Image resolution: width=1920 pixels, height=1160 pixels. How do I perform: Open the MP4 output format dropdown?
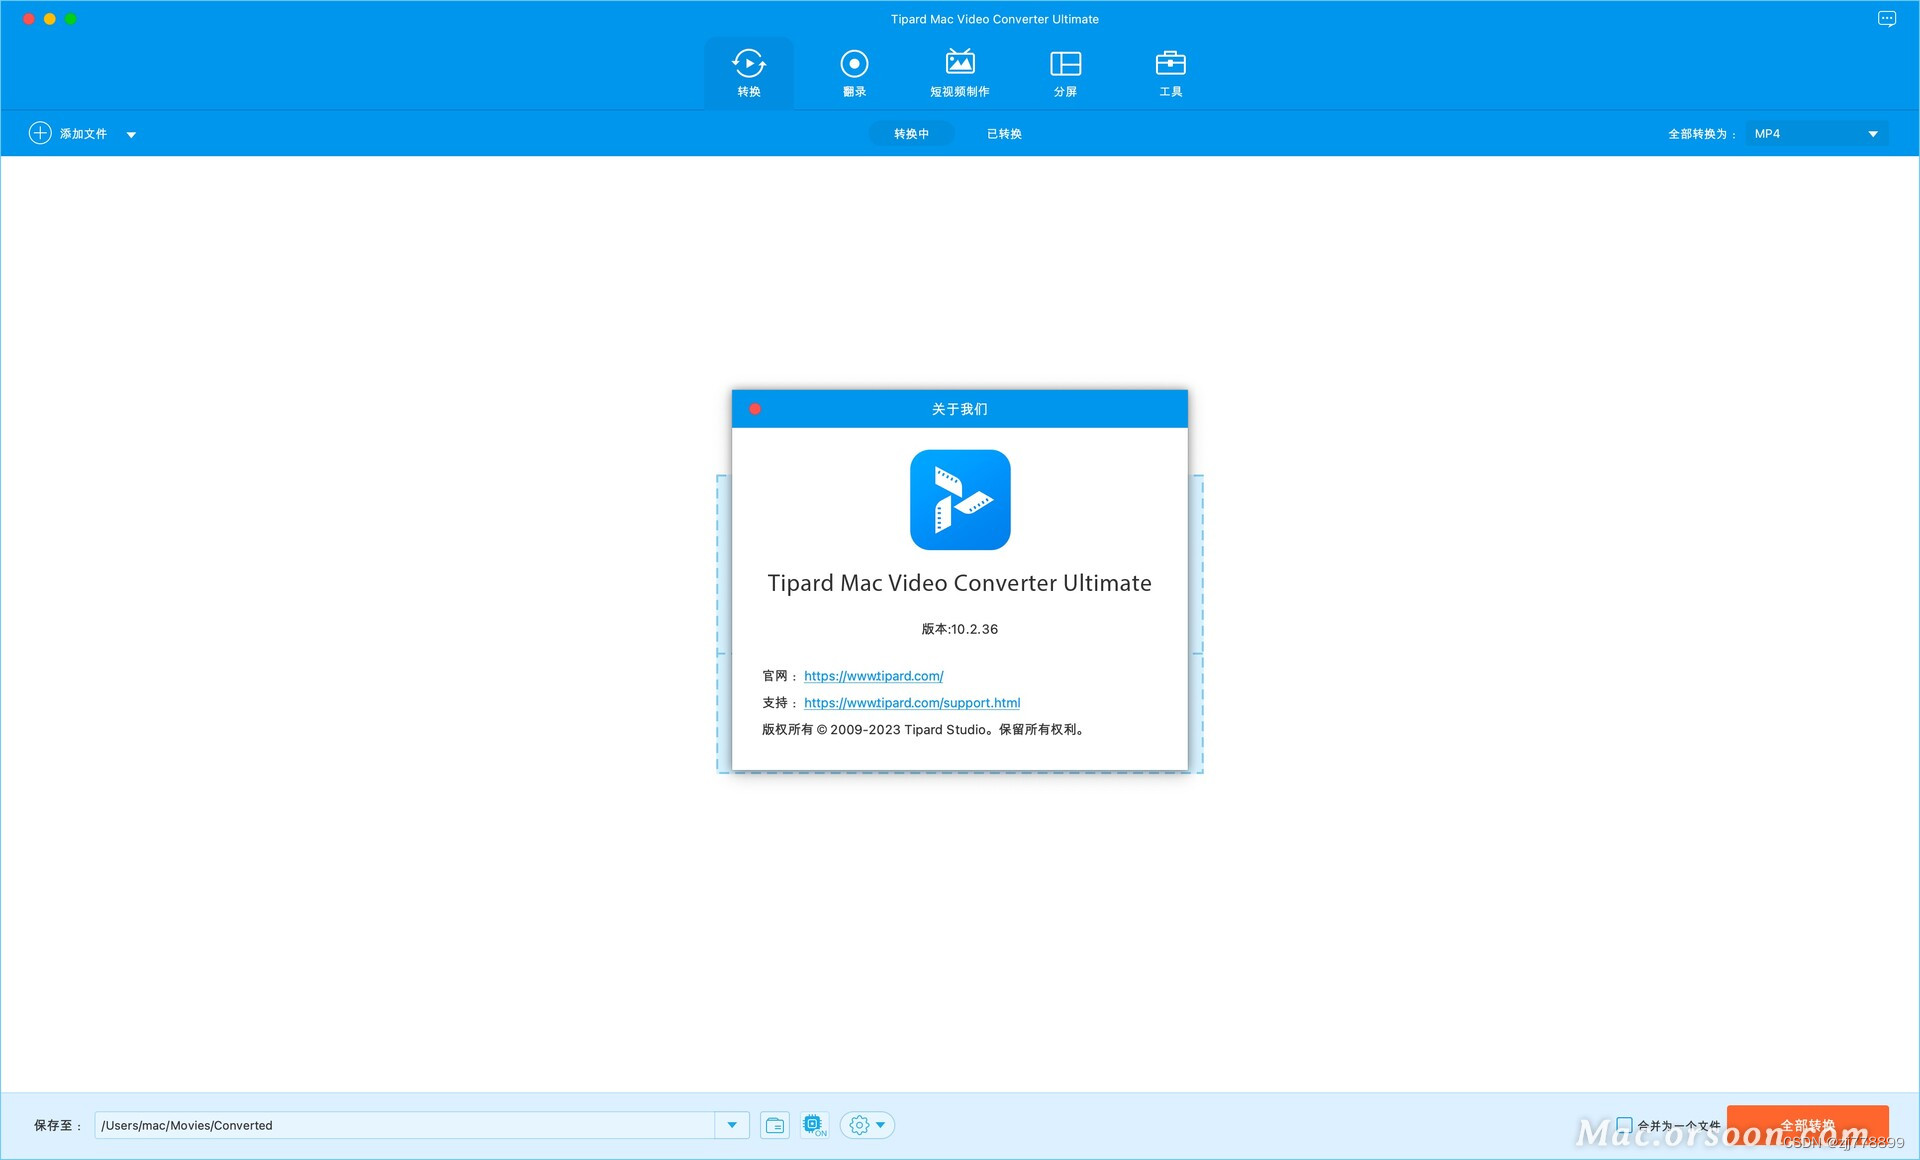point(1816,133)
